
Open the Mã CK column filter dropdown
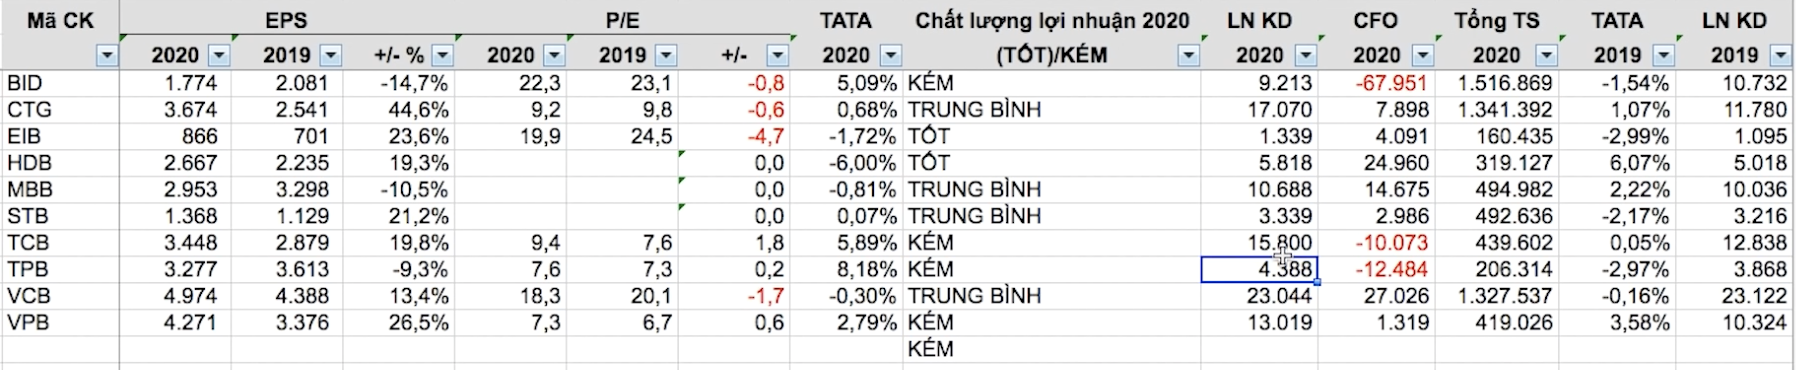107,56
